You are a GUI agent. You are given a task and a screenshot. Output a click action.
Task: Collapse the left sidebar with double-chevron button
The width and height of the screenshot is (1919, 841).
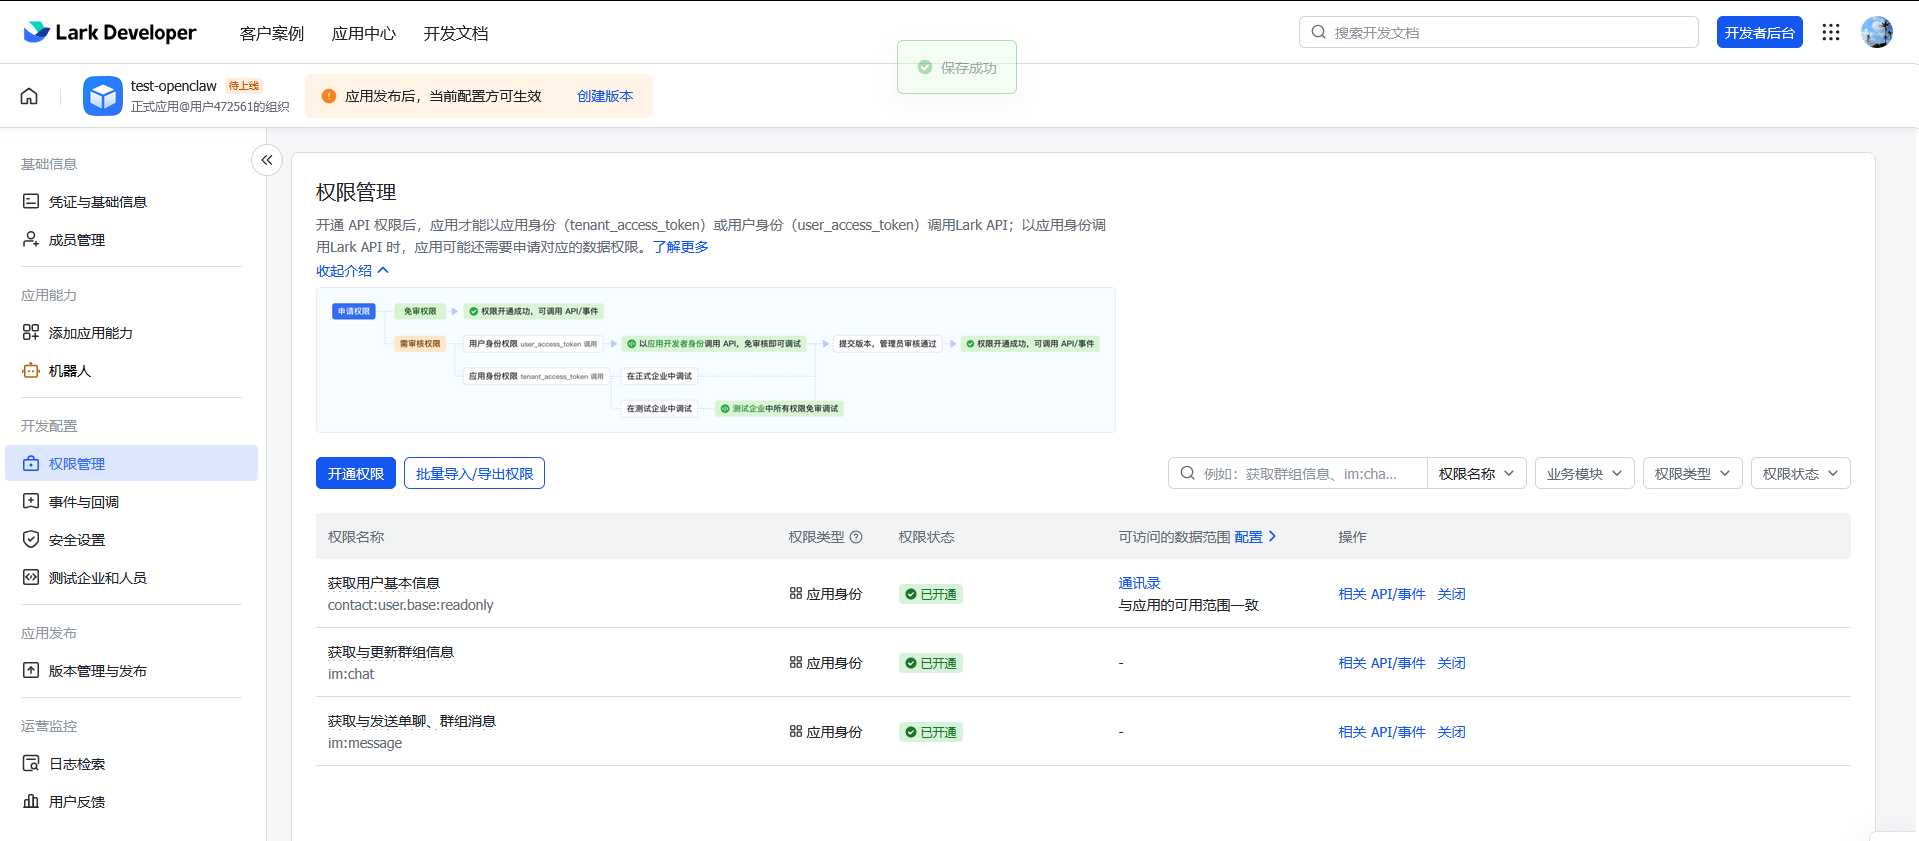pos(267,160)
